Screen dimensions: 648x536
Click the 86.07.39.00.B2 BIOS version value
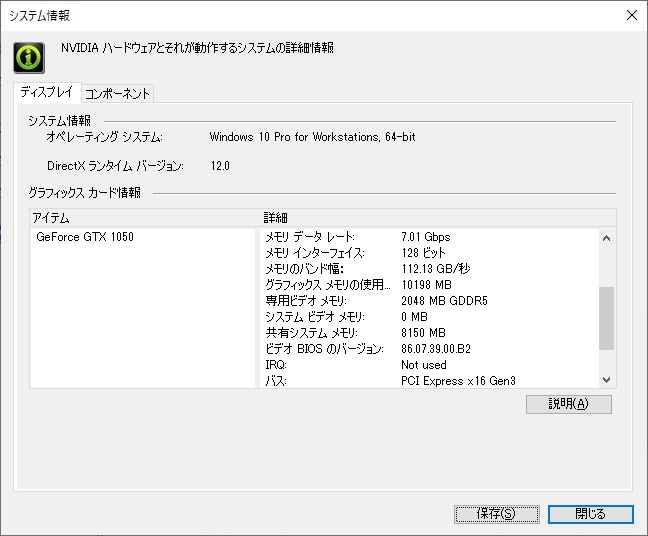coord(436,349)
